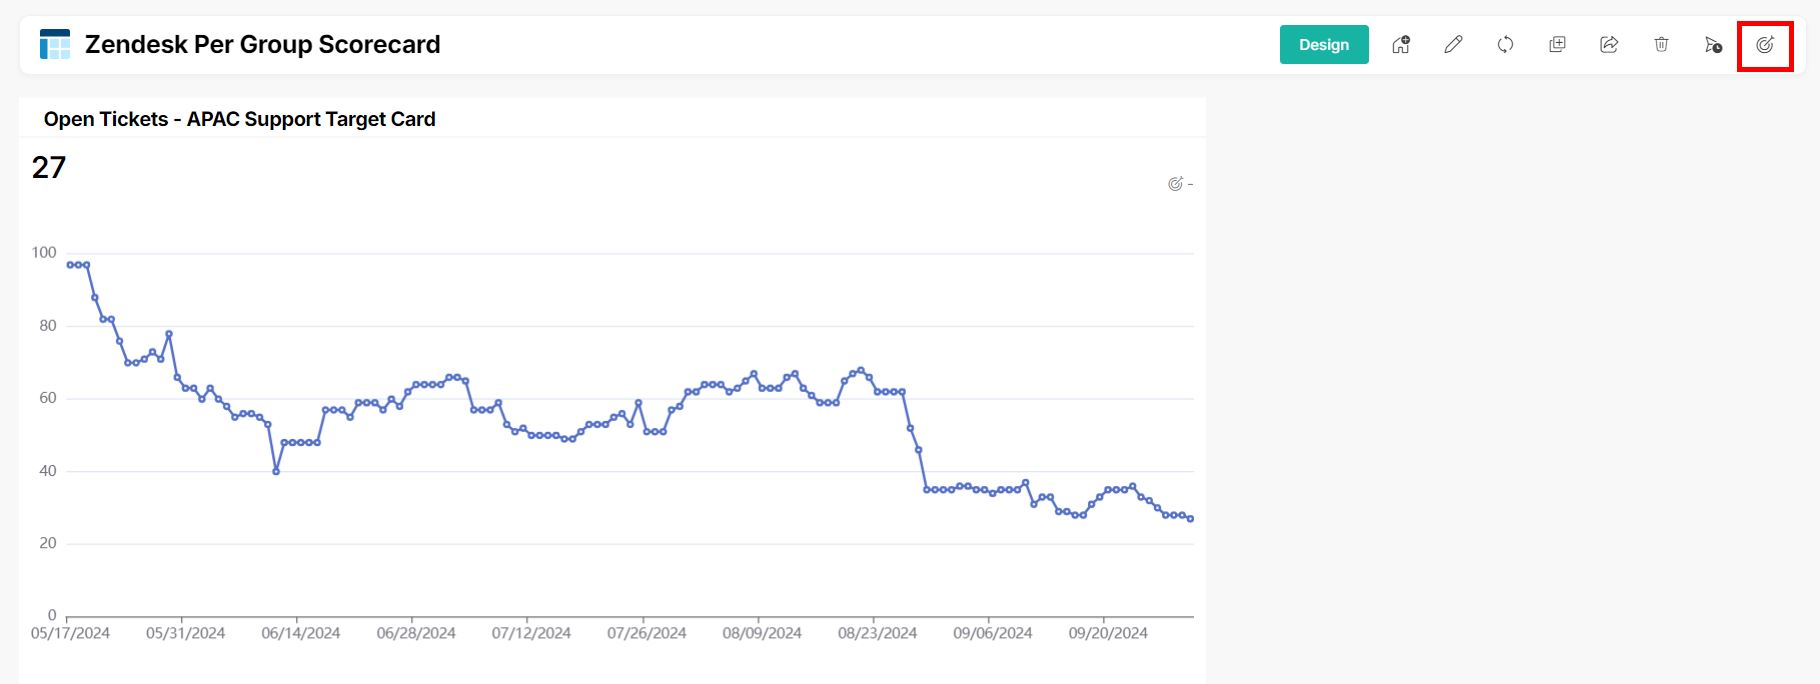Image resolution: width=1820 pixels, height=684 pixels.
Task: Click the target goal icon in header toolbar
Action: (x=1765, y=45)
